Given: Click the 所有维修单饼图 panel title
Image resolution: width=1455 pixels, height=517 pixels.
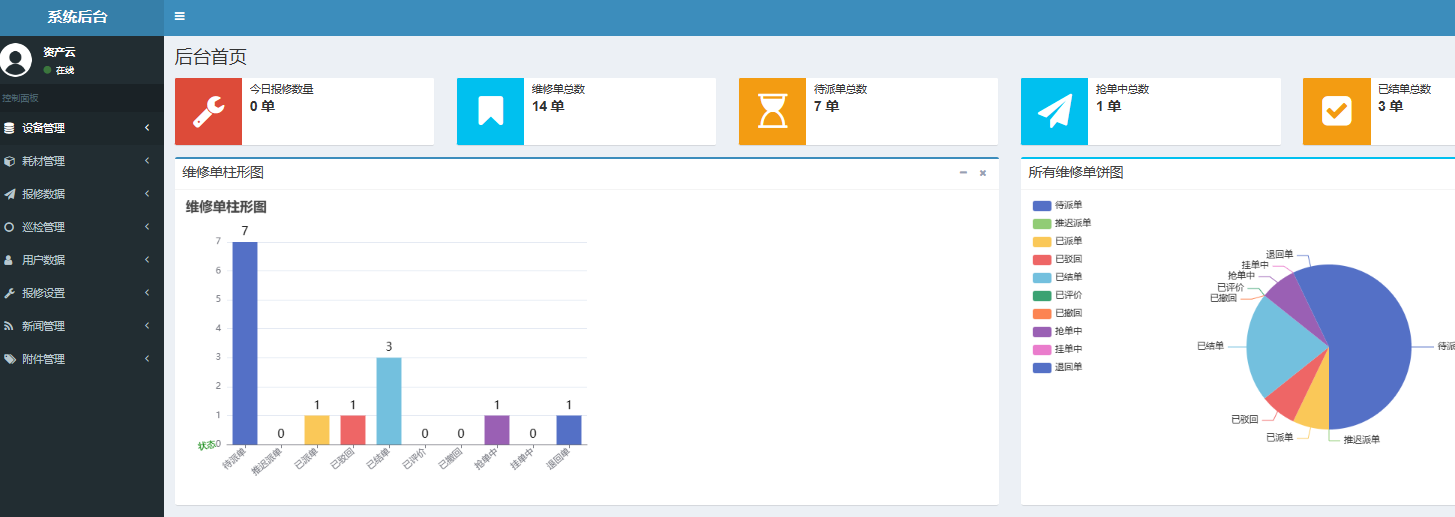Looking at the screenshot, I should click(1076, 172).
